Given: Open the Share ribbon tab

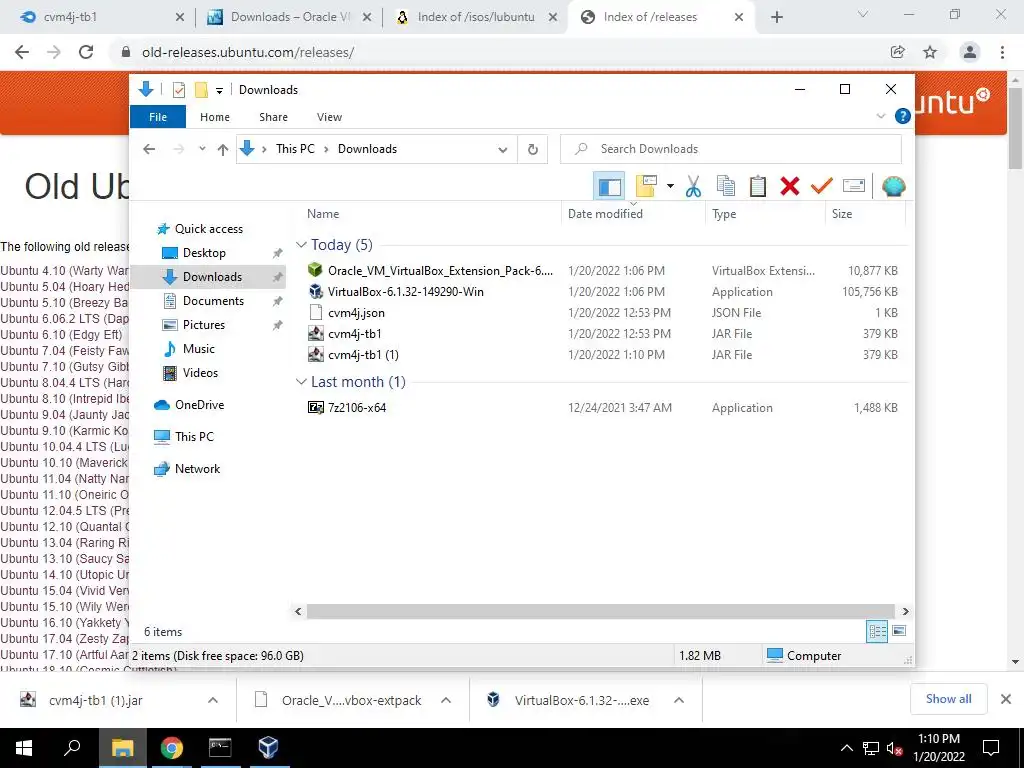Looking at the screenshot, I should (273, 117).
